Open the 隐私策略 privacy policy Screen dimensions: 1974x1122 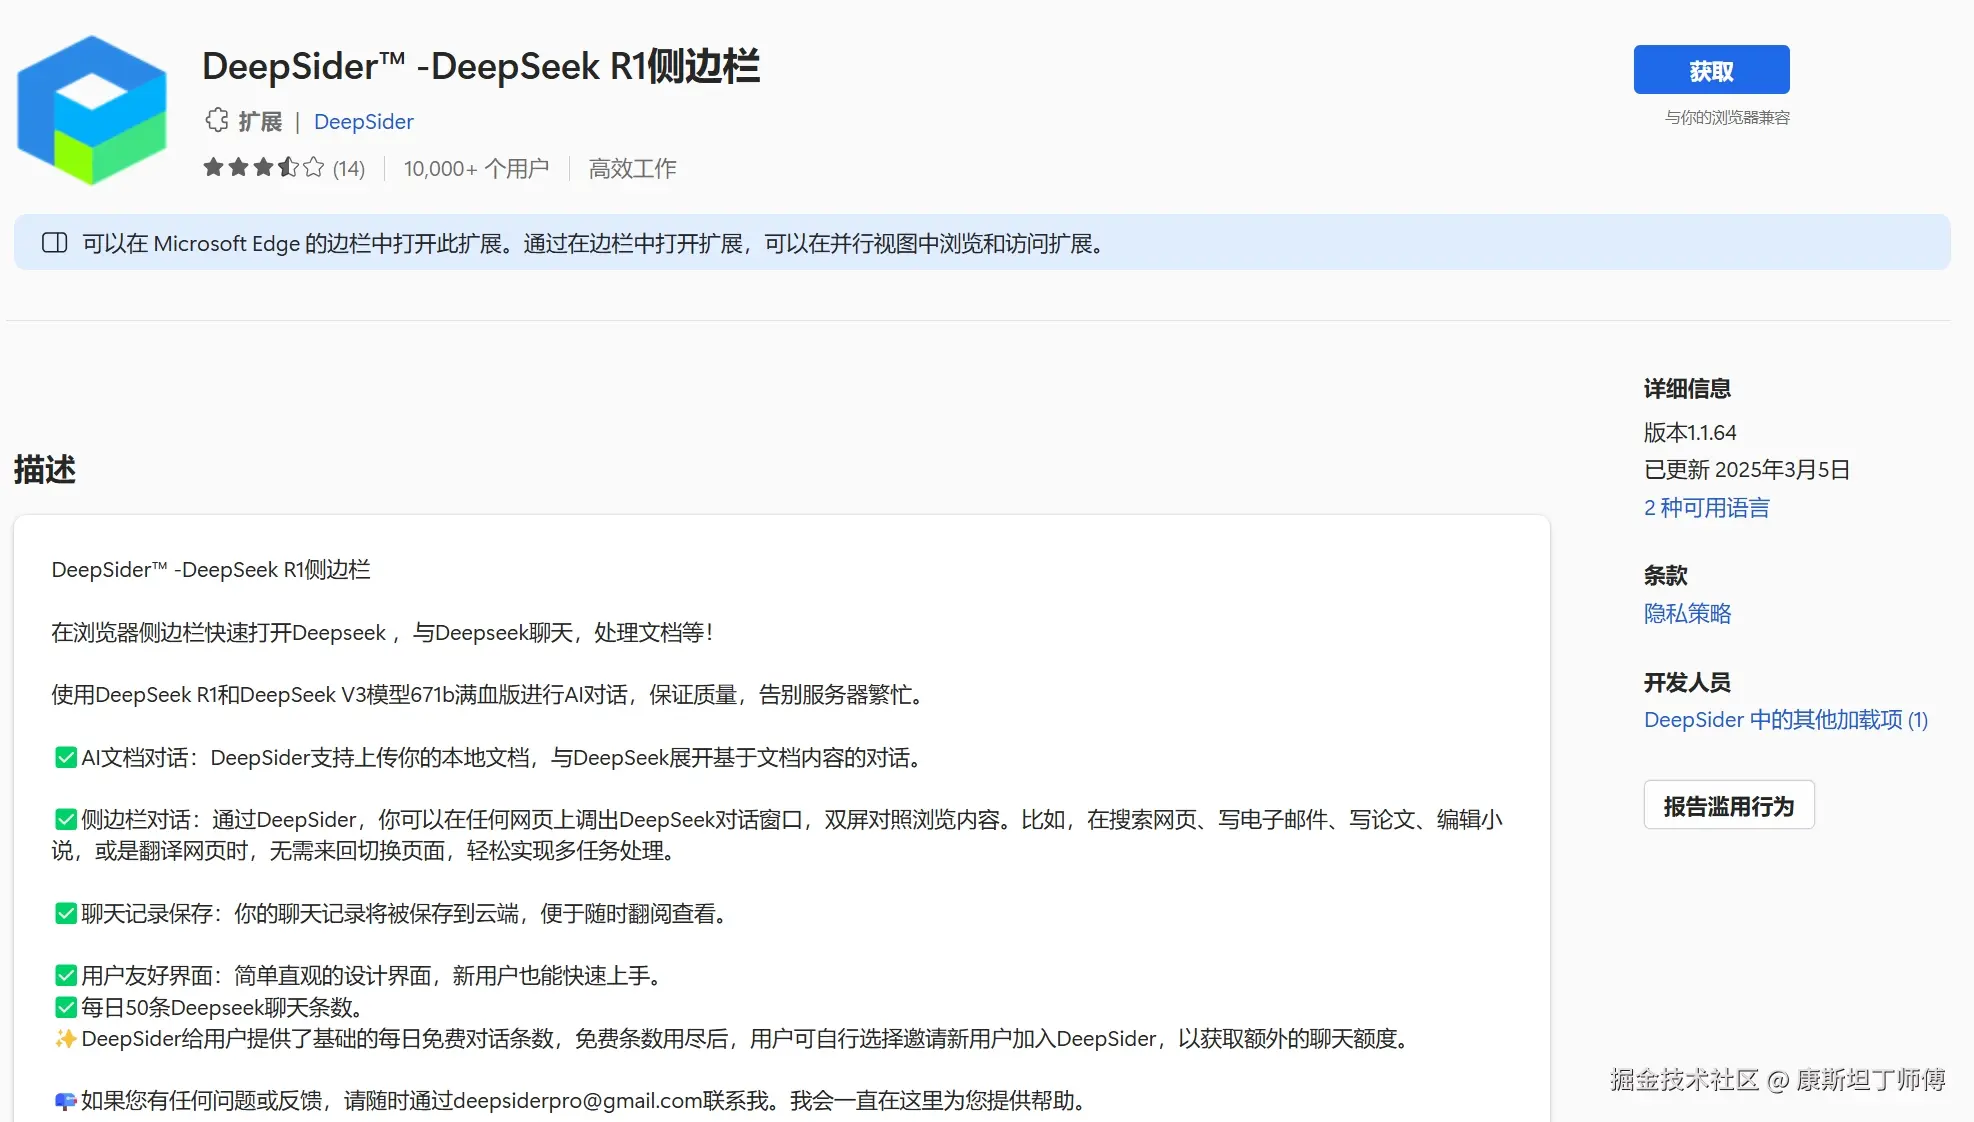(x=1687, y=614)
